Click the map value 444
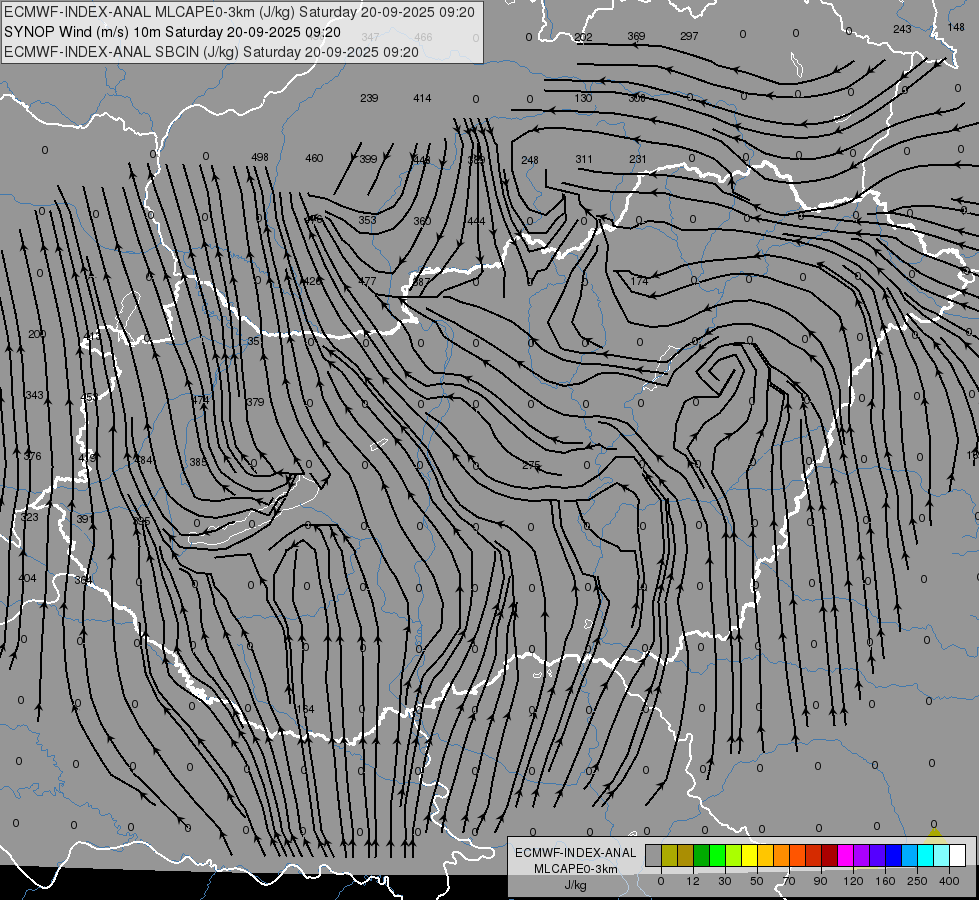 (x=476, y=221)
